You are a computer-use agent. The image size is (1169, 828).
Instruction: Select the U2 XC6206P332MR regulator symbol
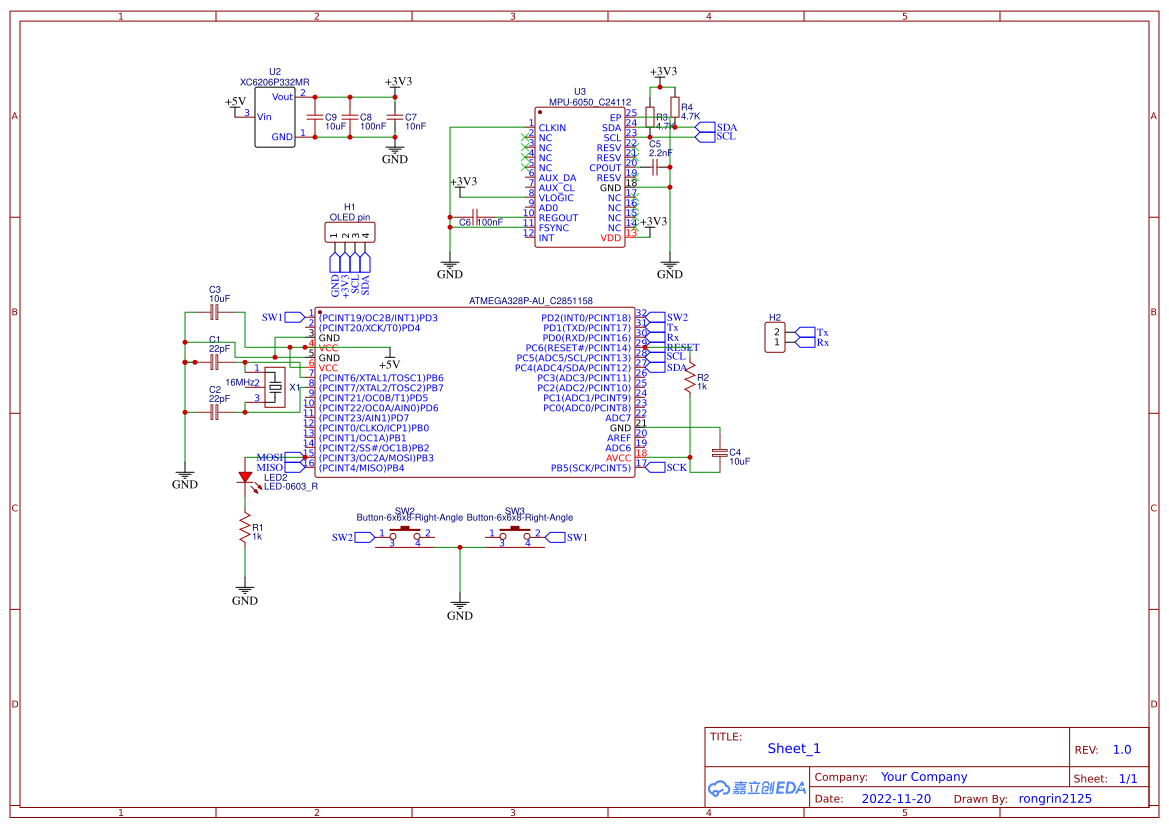click(x=275, y=117)
